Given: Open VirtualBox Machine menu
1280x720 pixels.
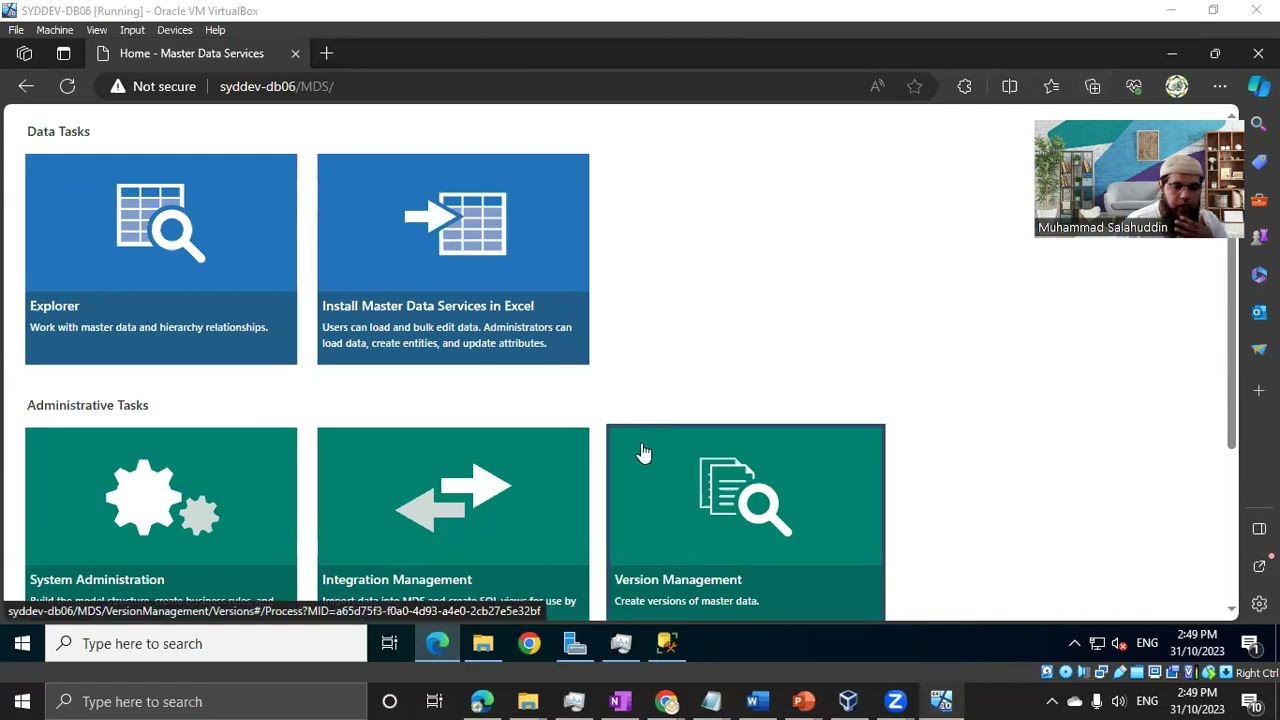Looking at the screenshot, I should coord(55,30).
